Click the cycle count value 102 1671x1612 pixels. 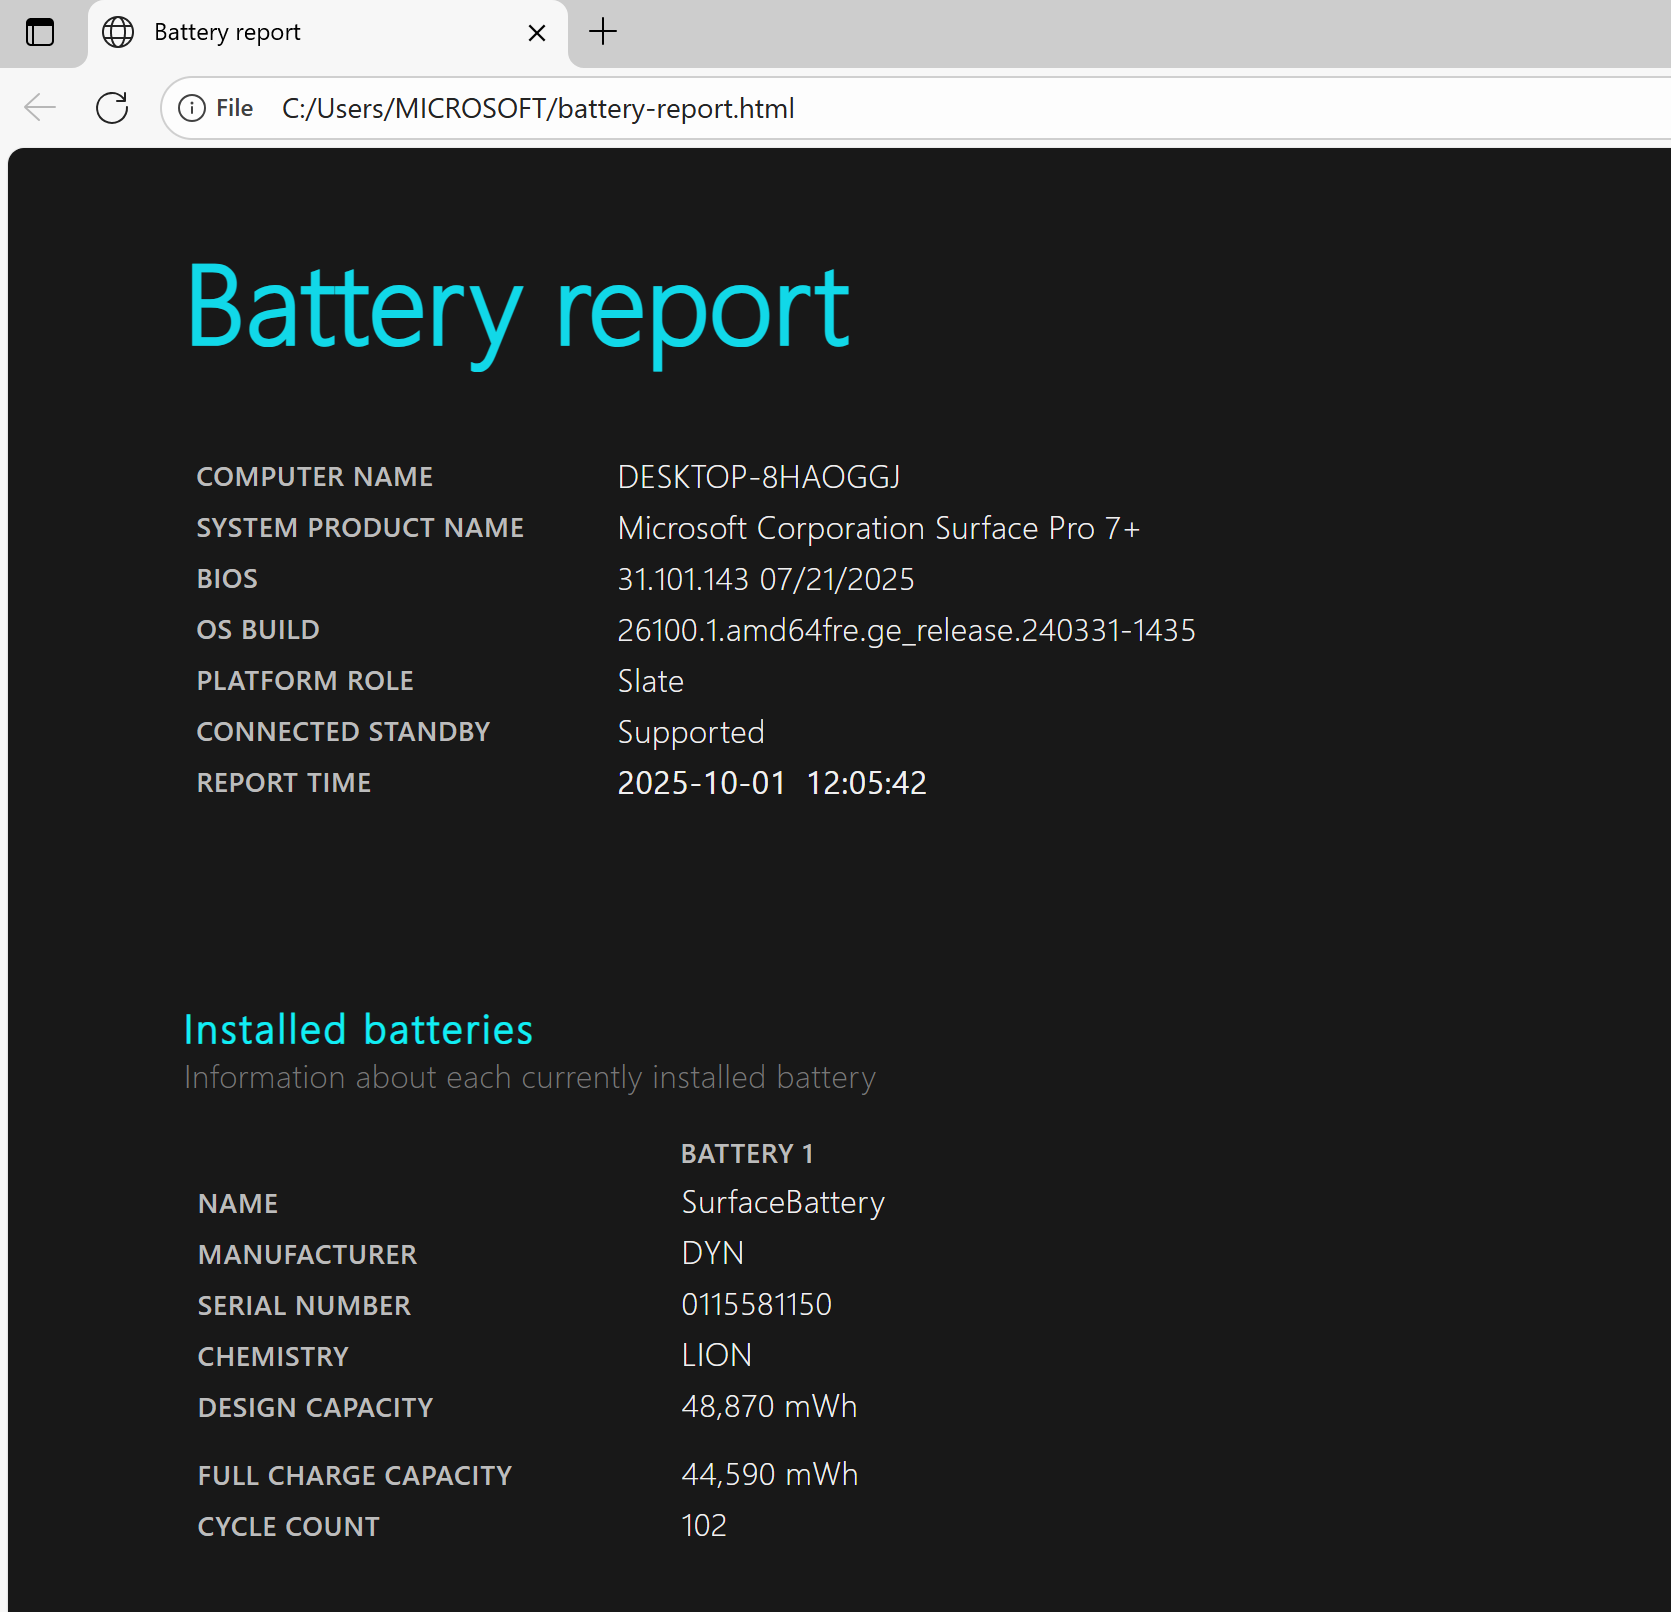point(704,1526)
